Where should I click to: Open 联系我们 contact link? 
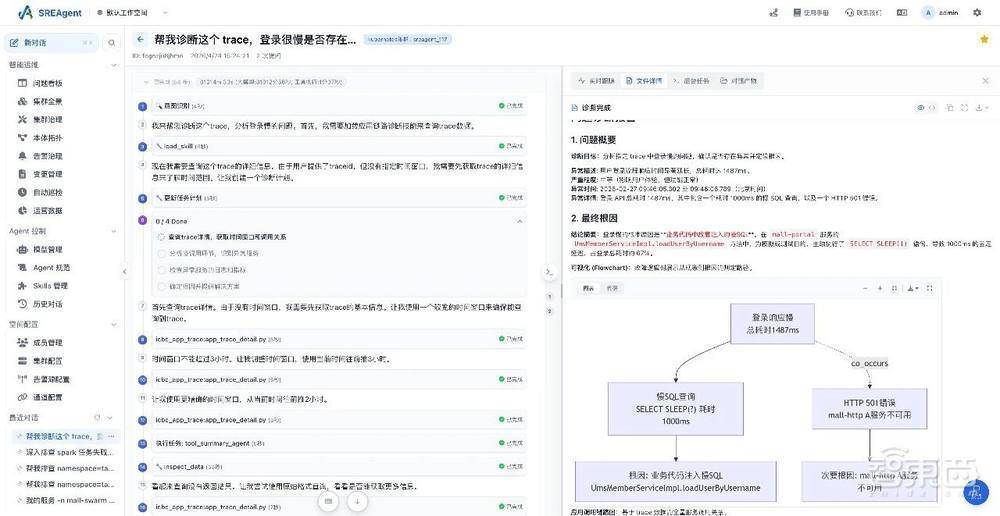click(x=864, y=12)
